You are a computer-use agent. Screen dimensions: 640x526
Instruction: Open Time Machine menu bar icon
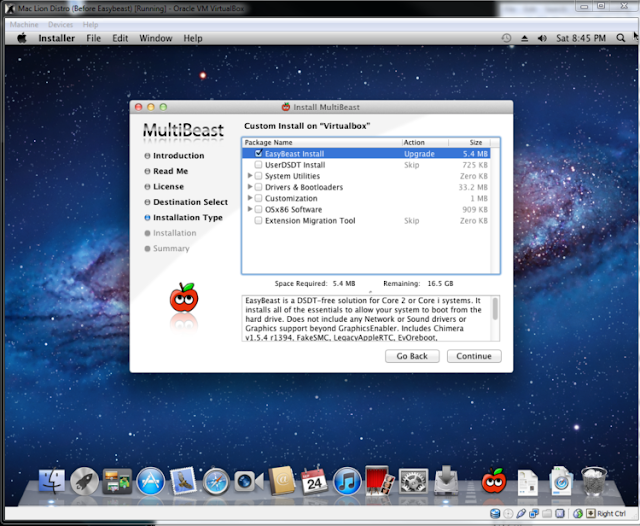pyautogui.click(x=506, y=38)
